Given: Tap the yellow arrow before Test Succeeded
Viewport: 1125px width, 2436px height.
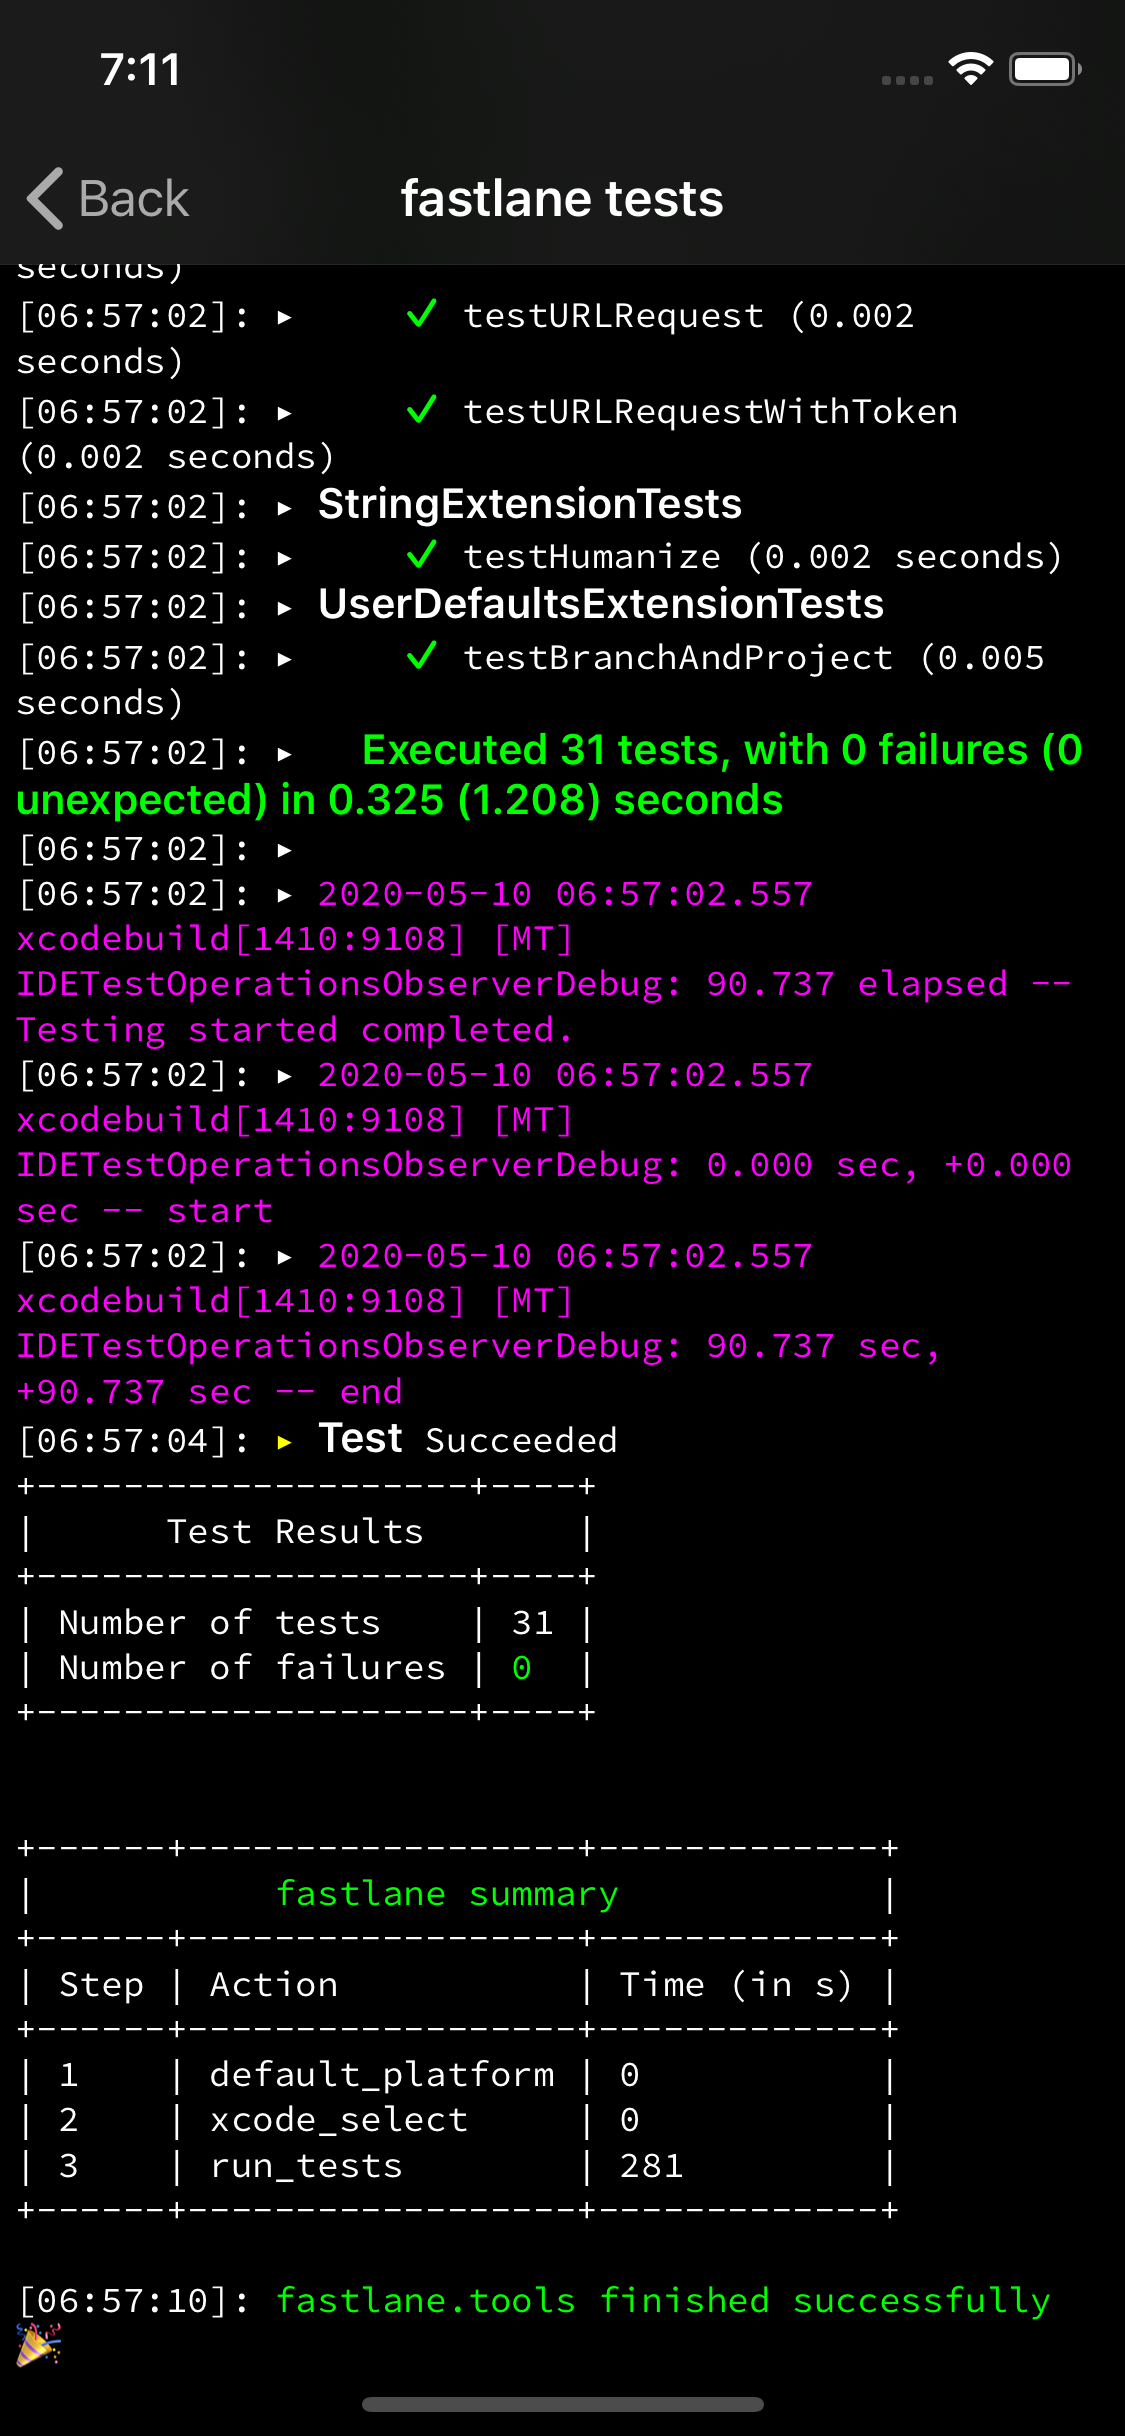Looking at the screenshot, I should [x=285, y=1441].
